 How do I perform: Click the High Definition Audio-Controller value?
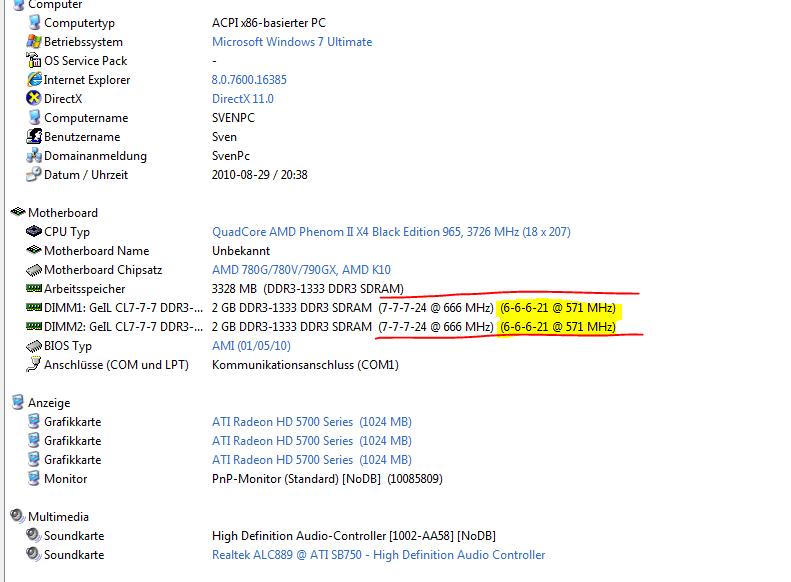354,536
